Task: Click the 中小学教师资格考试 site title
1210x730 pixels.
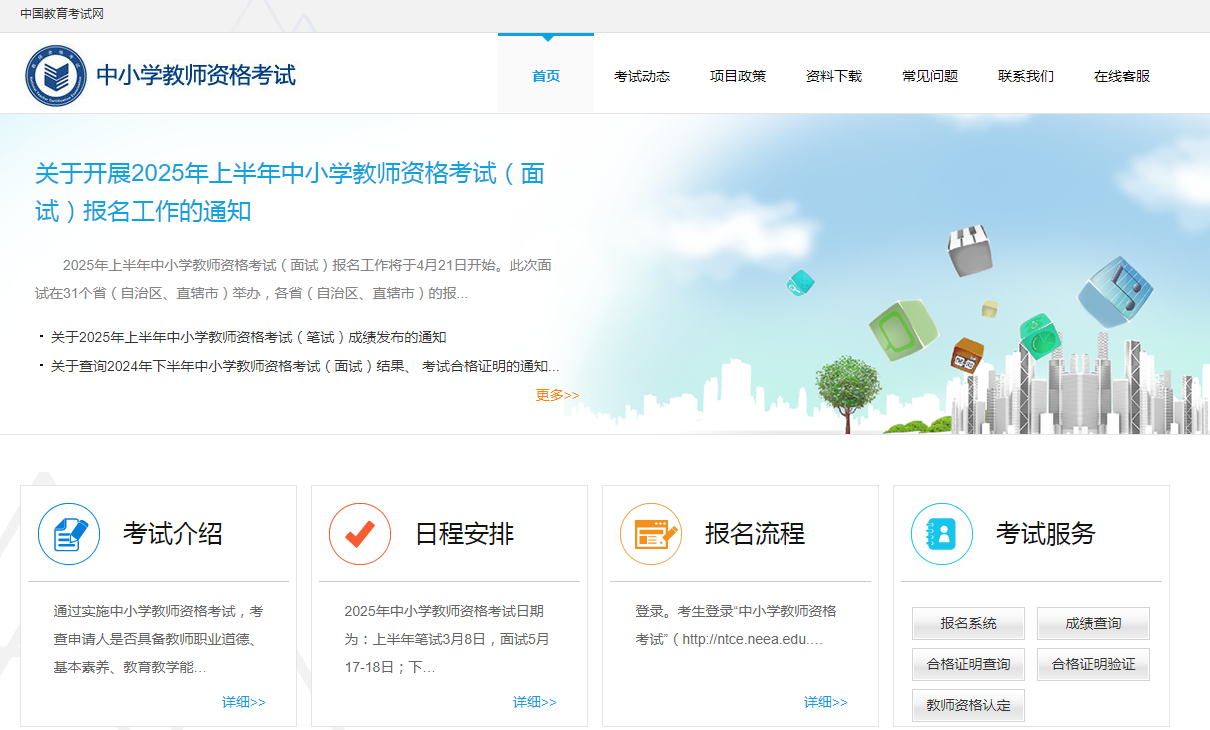Action: tap(196, 75)
